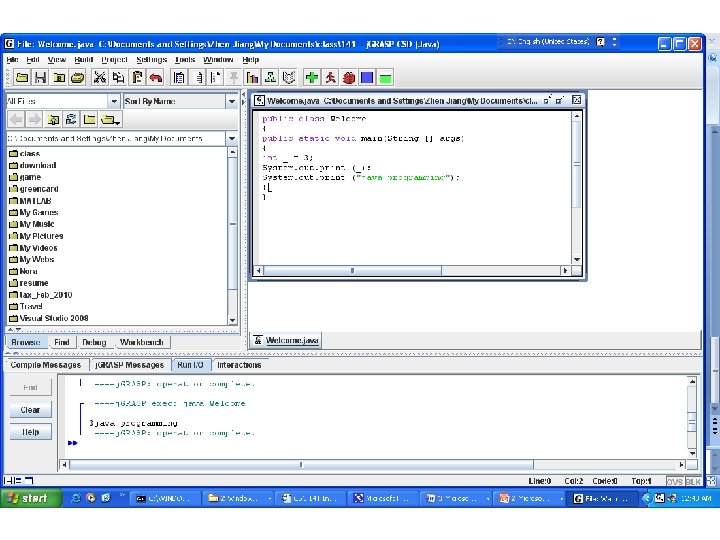The width and height of the screenshot is (720, 540).
Task: Click the blue square toolbar button
Action: pos(366,77)
